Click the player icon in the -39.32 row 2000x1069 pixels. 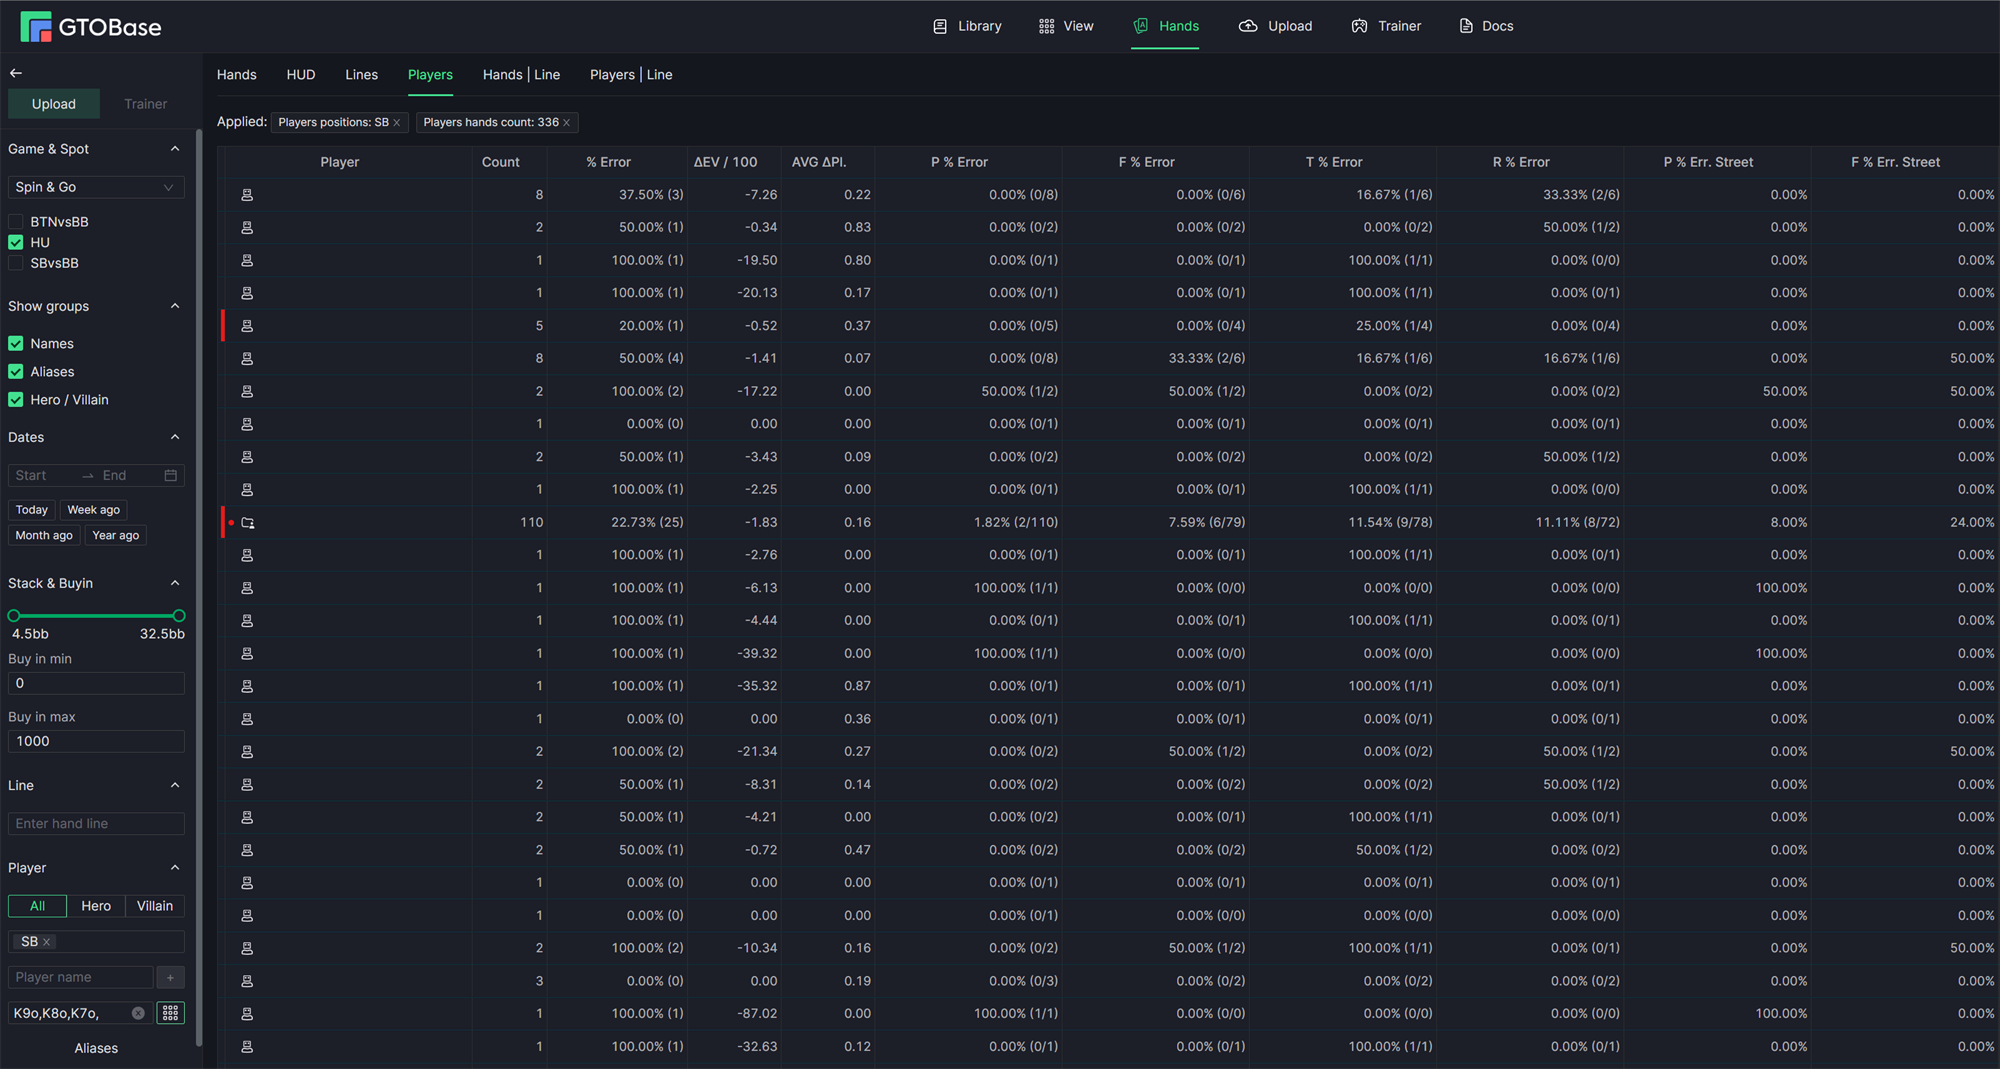click(247, 654)
